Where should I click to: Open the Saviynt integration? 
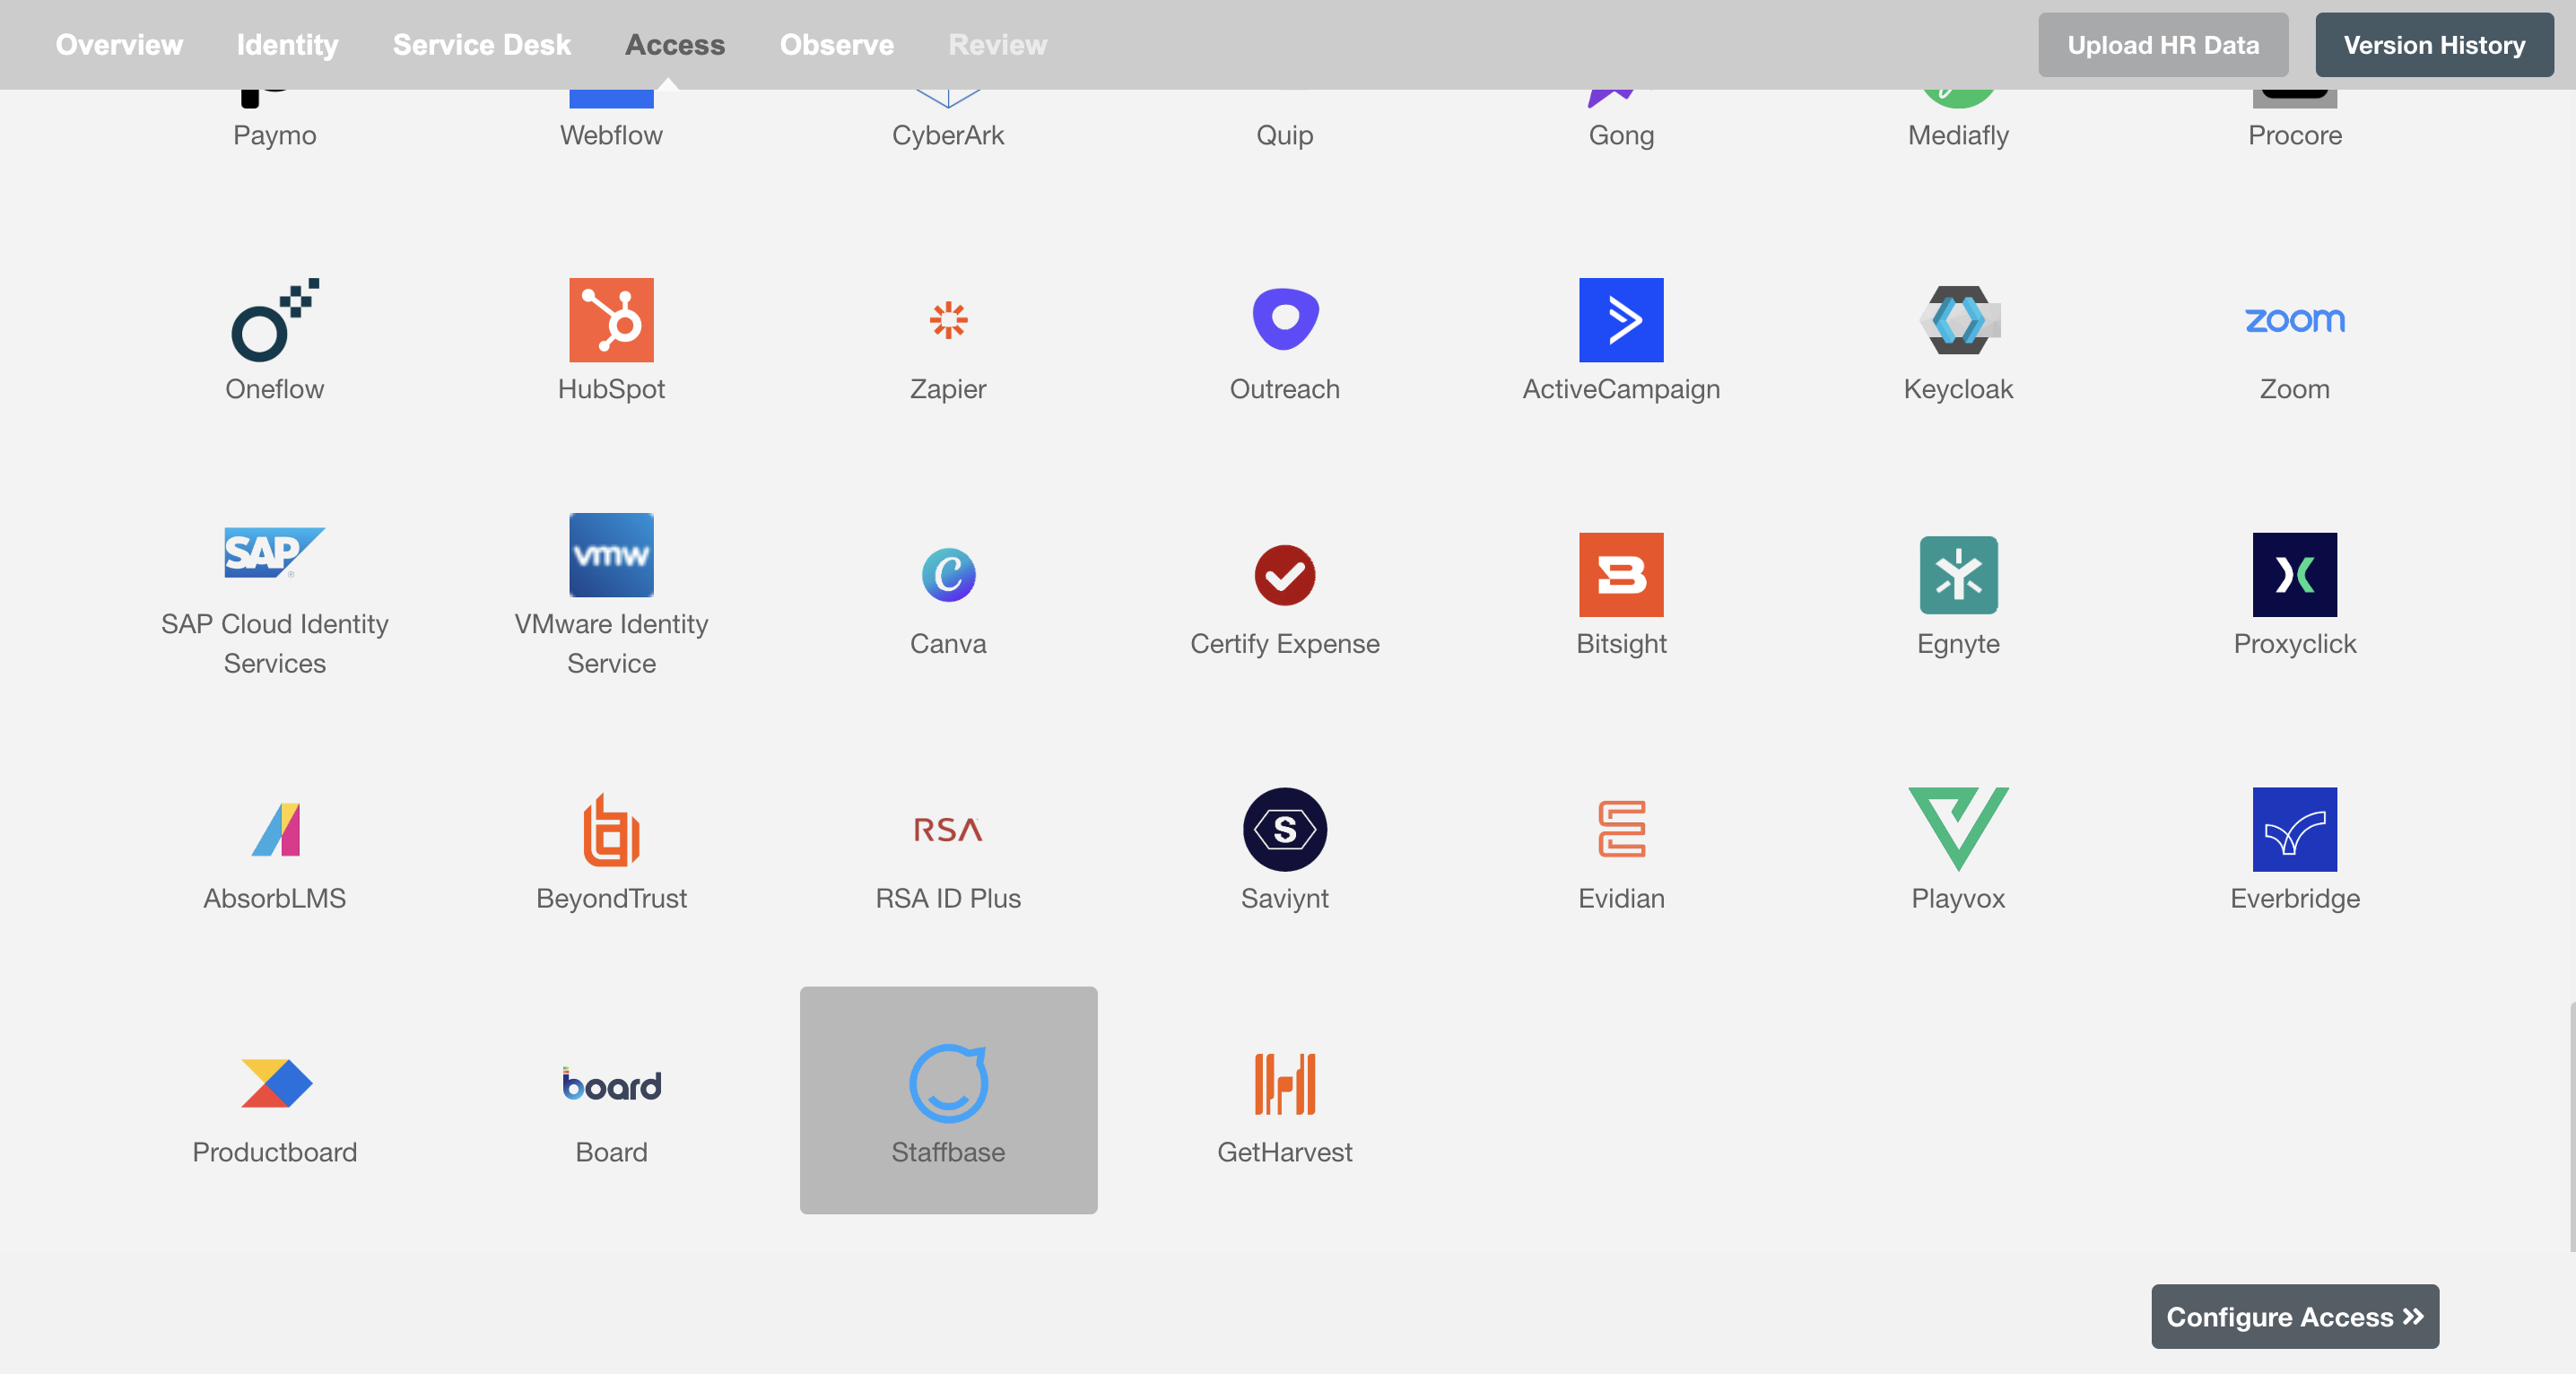[x=1284, y=846]
